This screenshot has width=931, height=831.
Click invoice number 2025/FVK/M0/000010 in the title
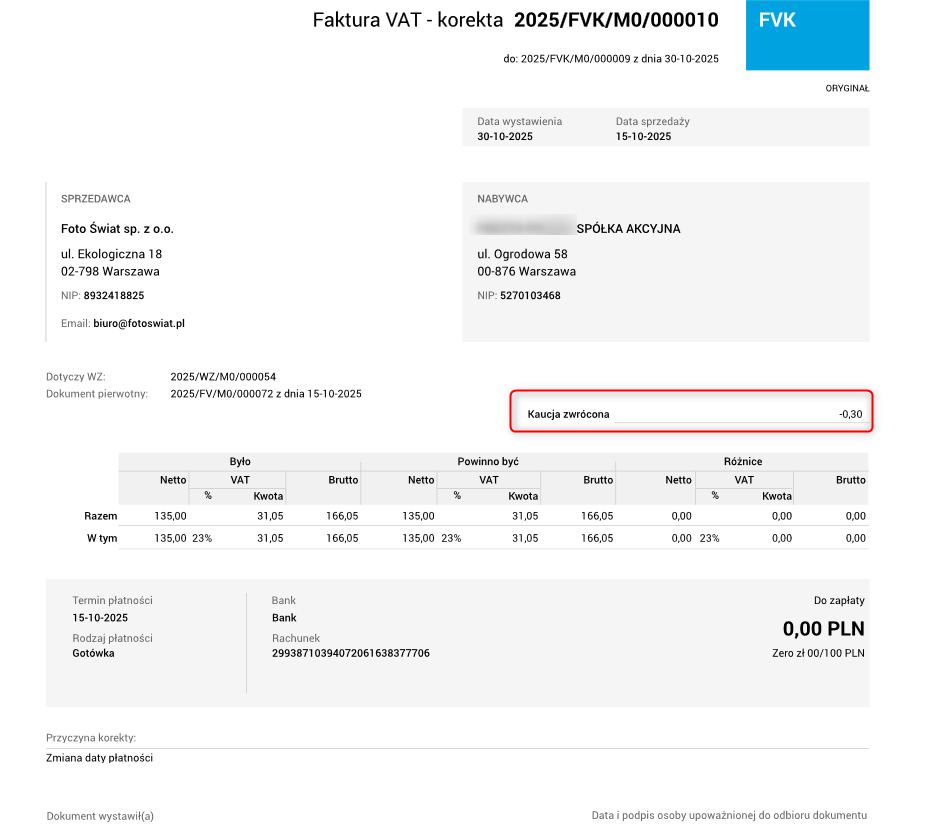coord(616,20)
